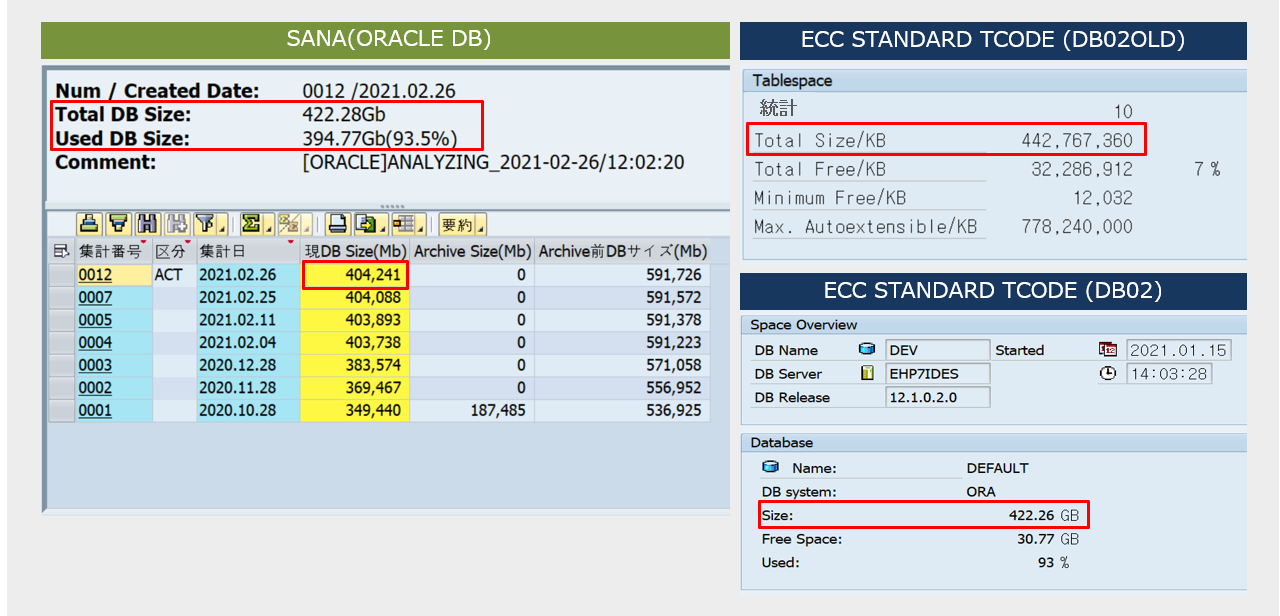Sort the ALV list in ascending order
Image resolution: width=1280 pixels, height=616 pixels.
[89, 223]
